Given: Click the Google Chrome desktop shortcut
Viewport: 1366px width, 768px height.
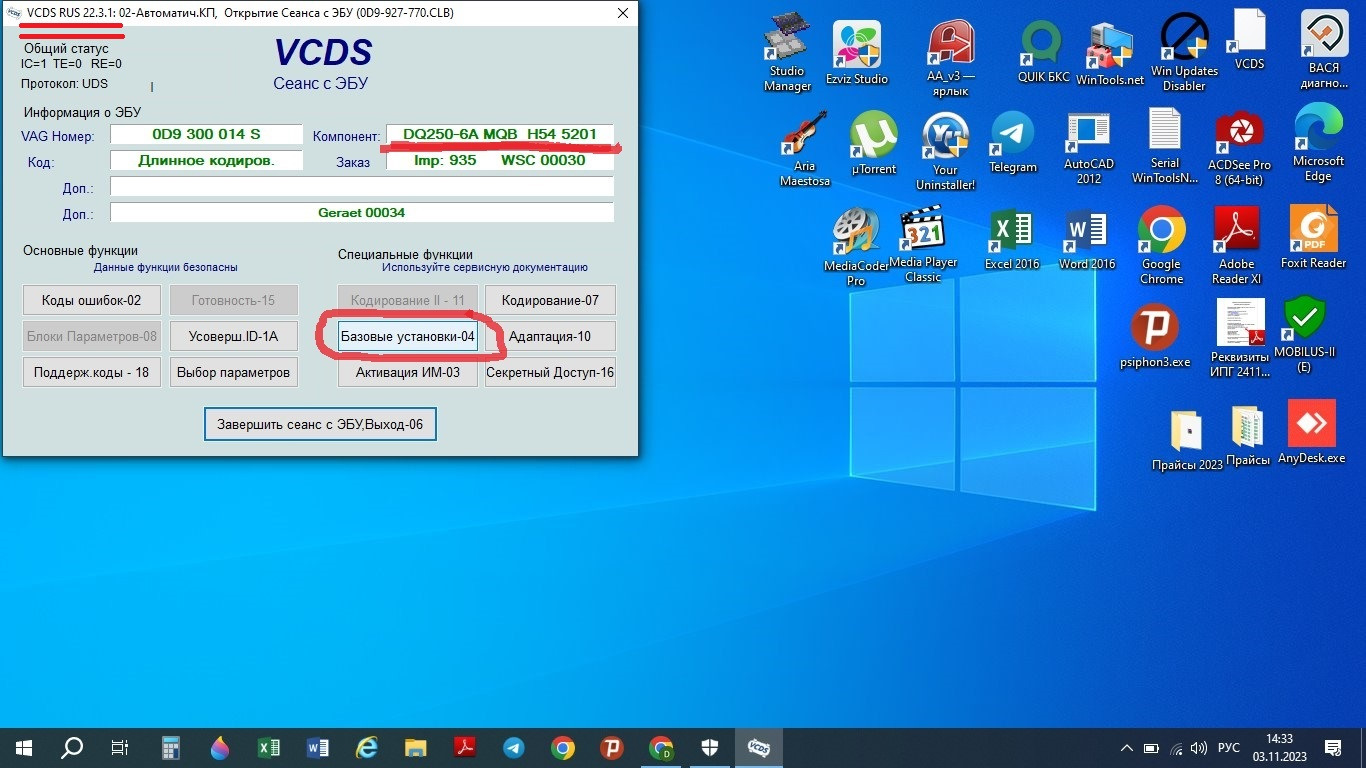Looking at the screenshot, I should [1161, 245].
